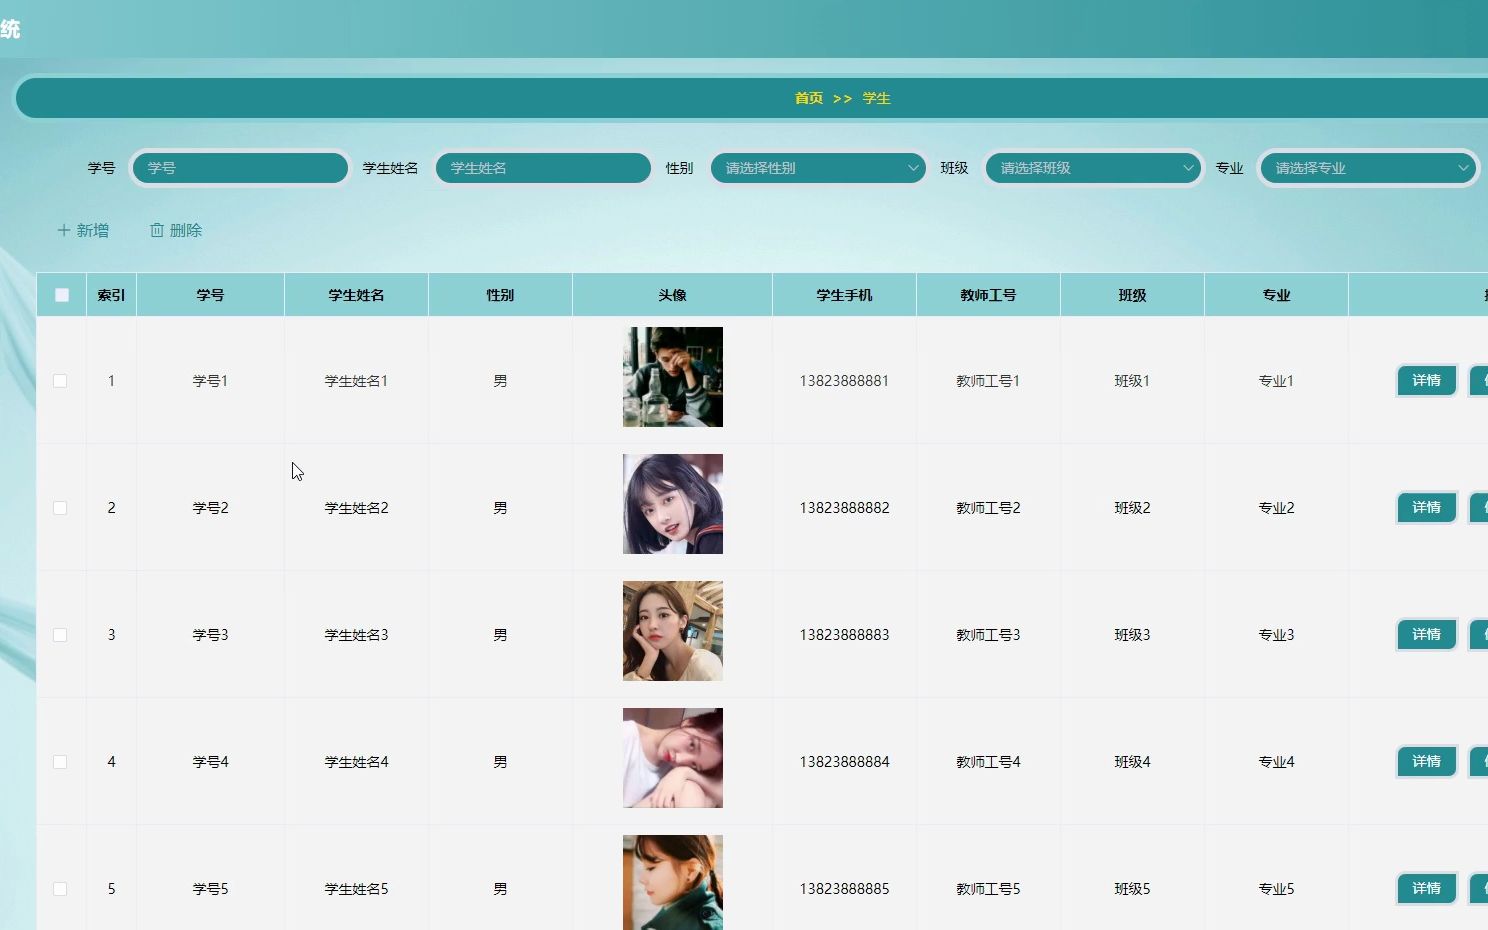Viewport: 1488px width, 930px height.
Task: Click the 学生姓名 column header
Action: pyautogui.click(x=356, y=295)
